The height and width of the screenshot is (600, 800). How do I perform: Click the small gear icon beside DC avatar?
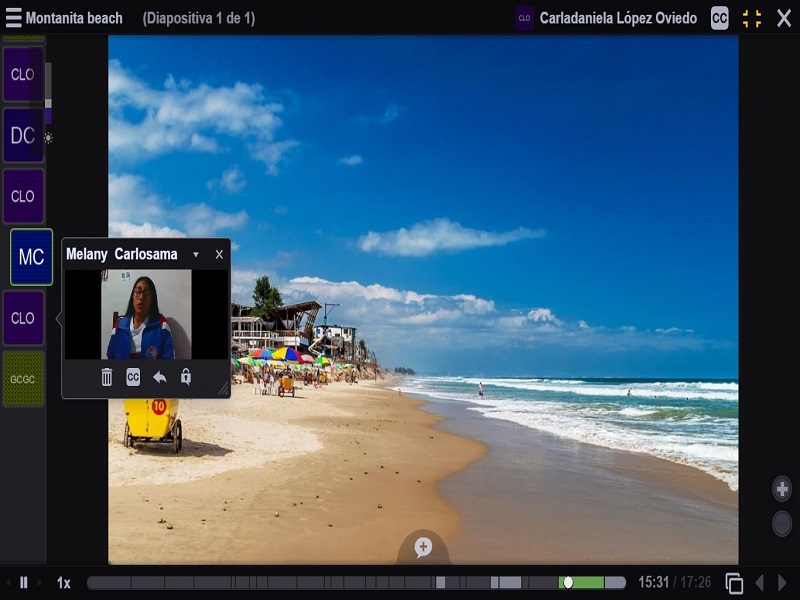pos(48,138)
